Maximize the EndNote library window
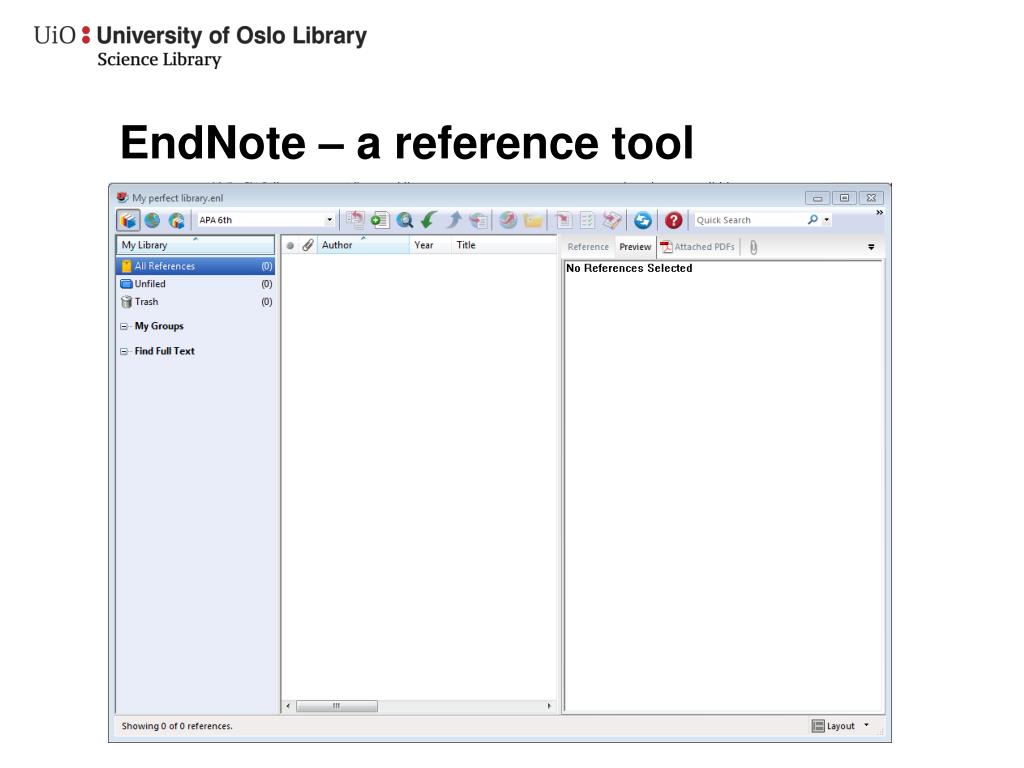 844,198
